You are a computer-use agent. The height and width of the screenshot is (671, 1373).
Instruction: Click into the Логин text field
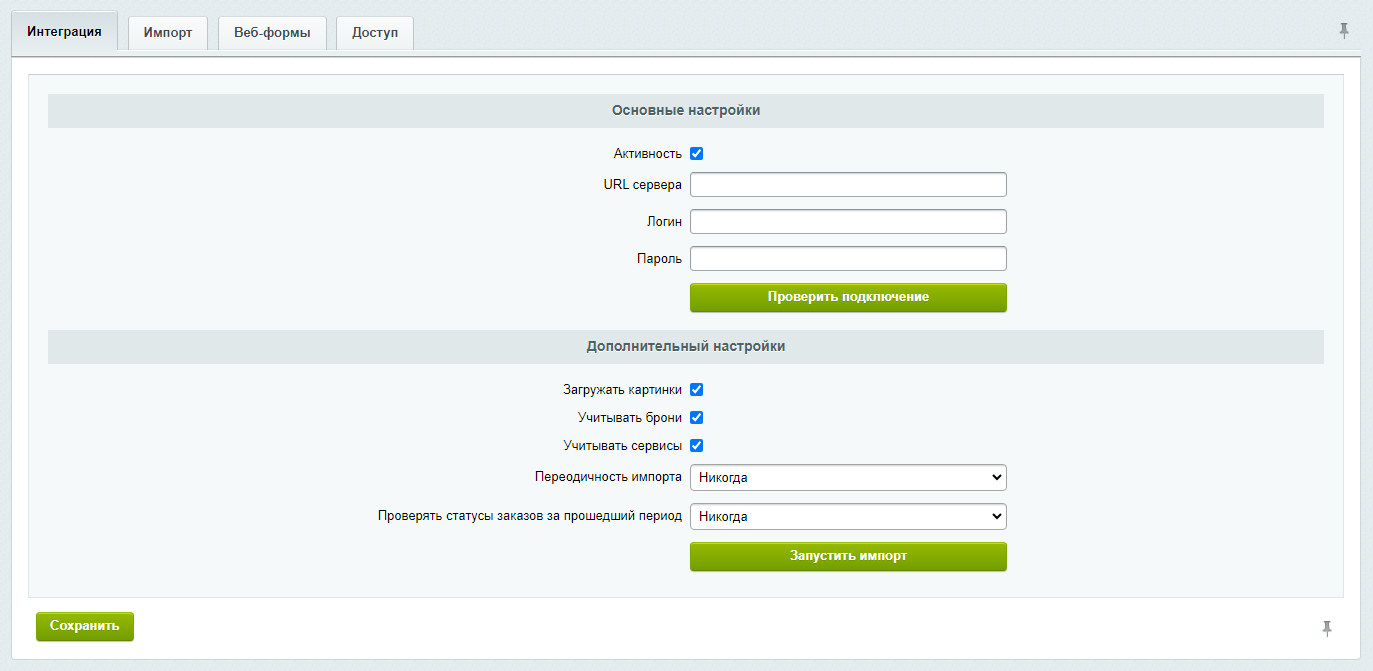click(x=848, y=222)
